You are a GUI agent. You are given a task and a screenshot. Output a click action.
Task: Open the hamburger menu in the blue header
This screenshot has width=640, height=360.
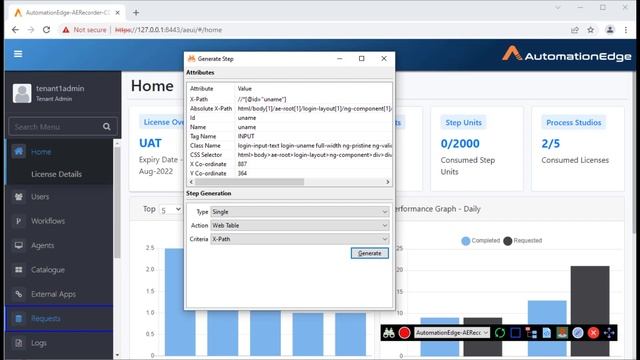(x=18, y=54)
